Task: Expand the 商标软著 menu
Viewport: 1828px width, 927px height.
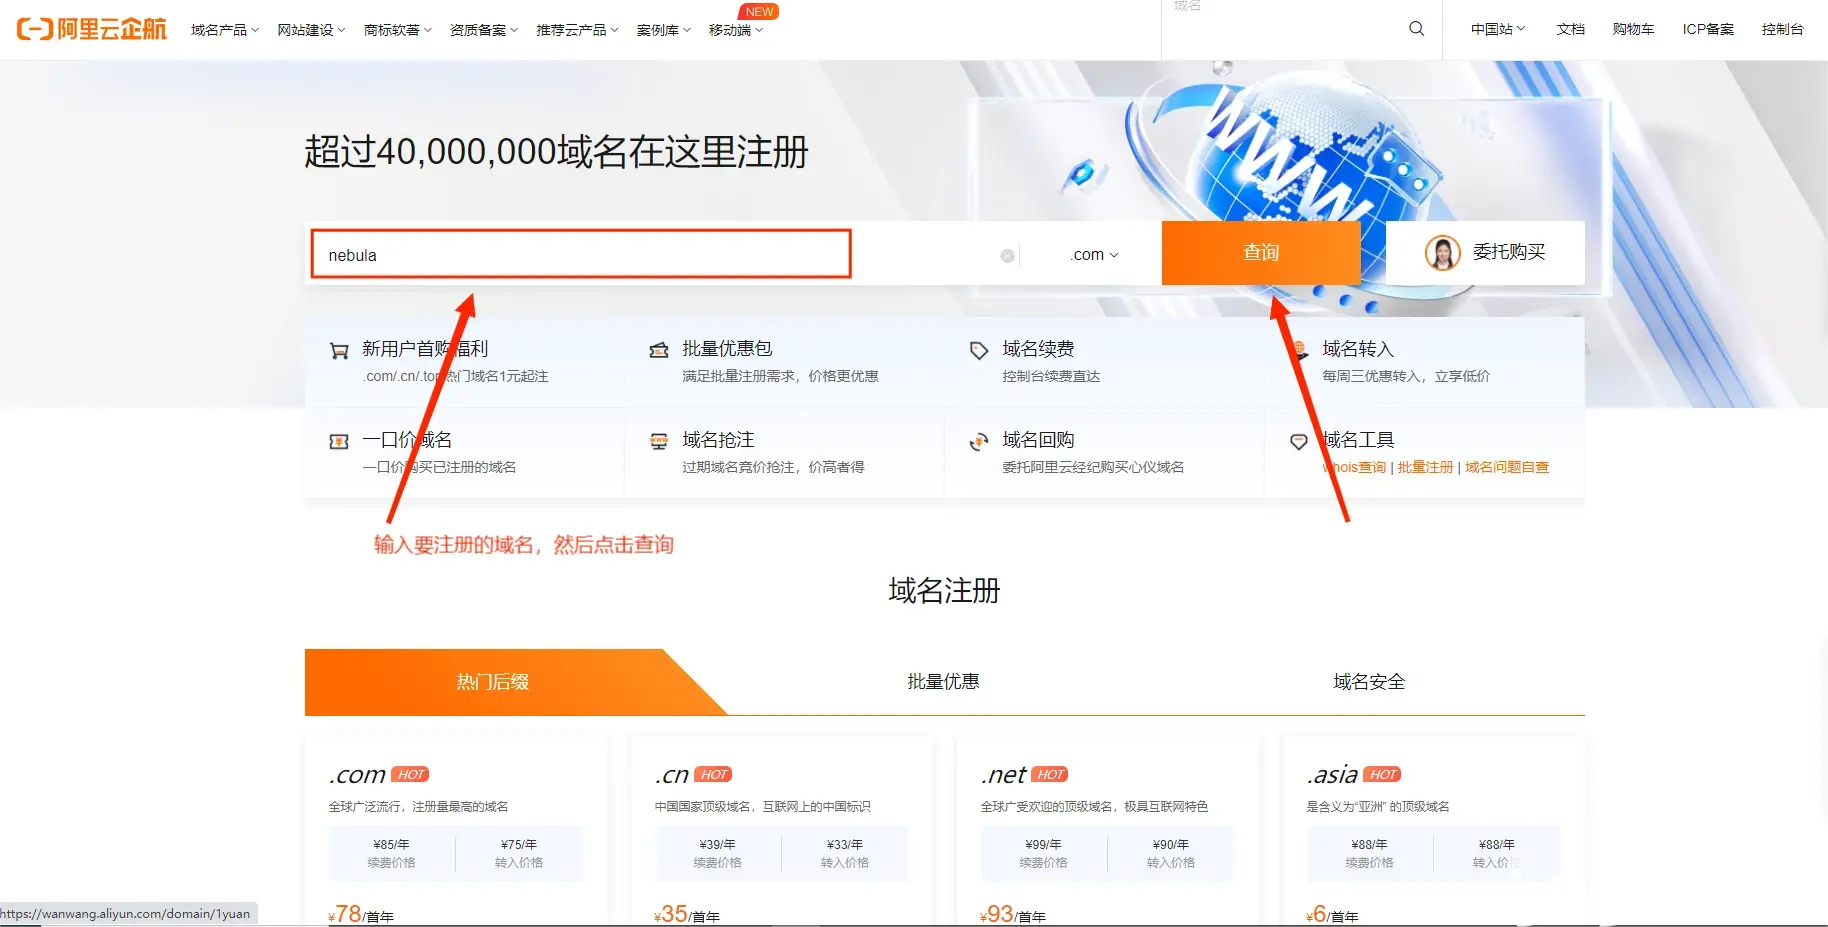Action: click(x=398, y=30)
